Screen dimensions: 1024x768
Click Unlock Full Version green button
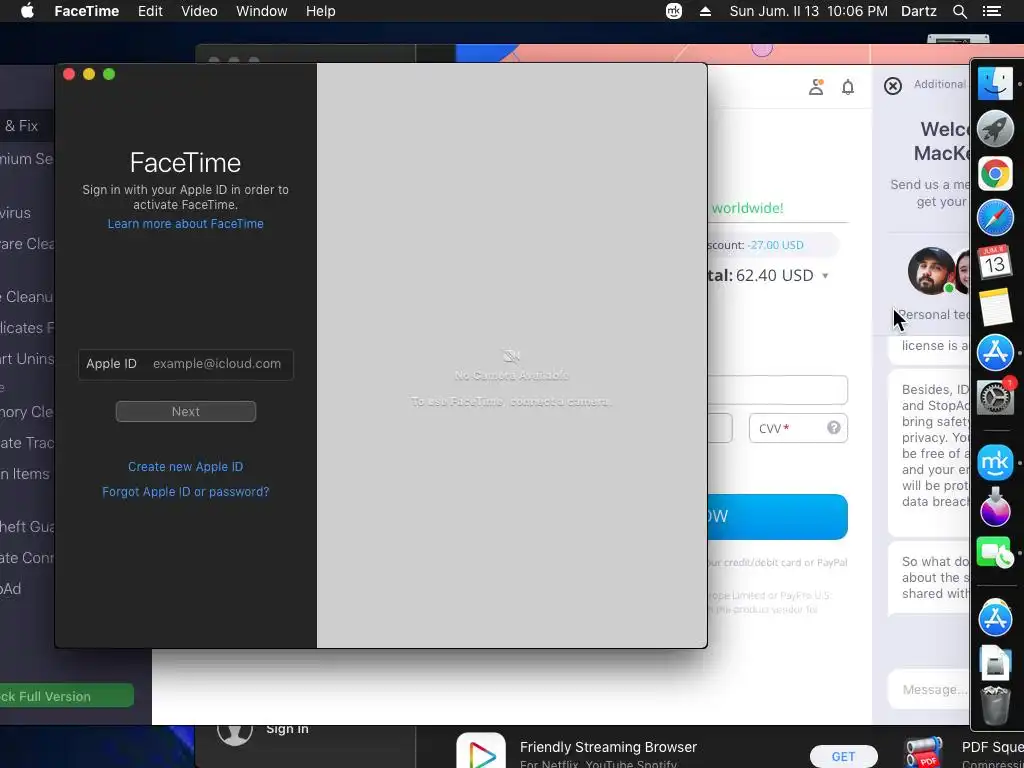[67, 696]
